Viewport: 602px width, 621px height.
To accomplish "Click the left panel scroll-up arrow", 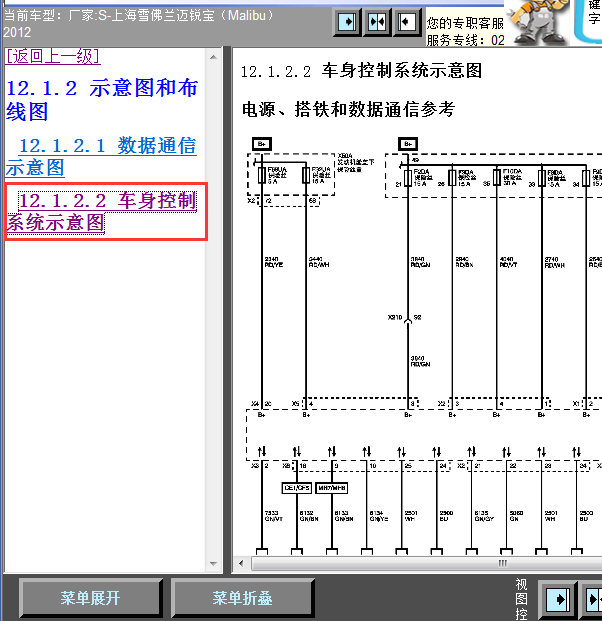I will [x=213, y=57].
